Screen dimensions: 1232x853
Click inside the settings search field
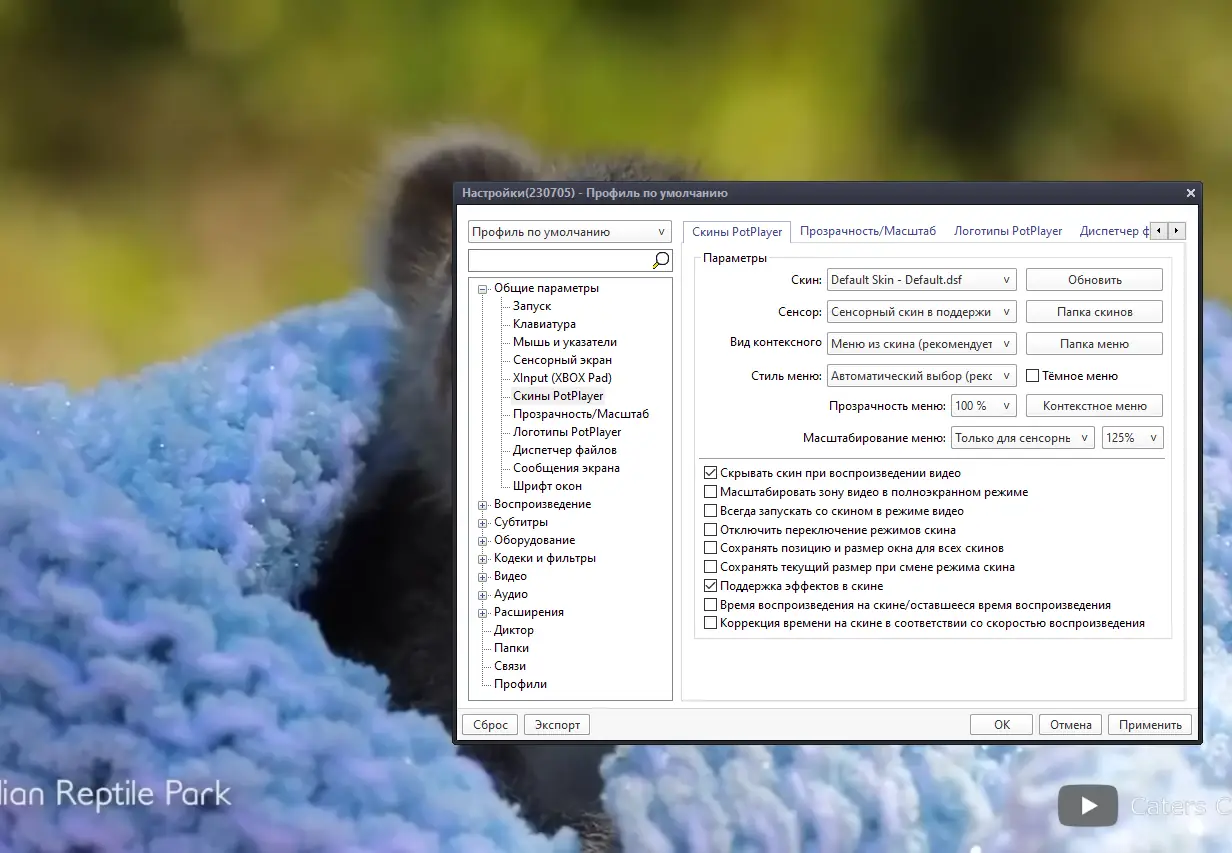[x=560, y=259]
